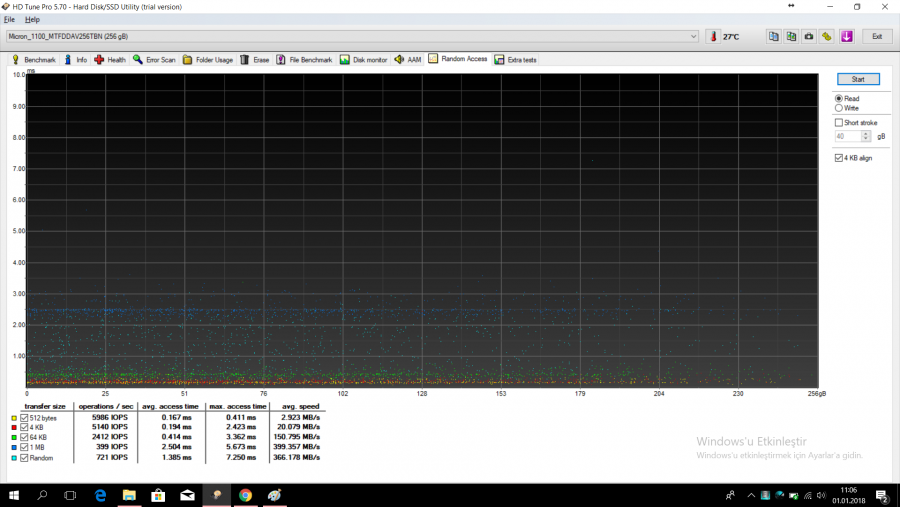Click the thermometer temperature icon
900x507 pixels.
(713, 37)
